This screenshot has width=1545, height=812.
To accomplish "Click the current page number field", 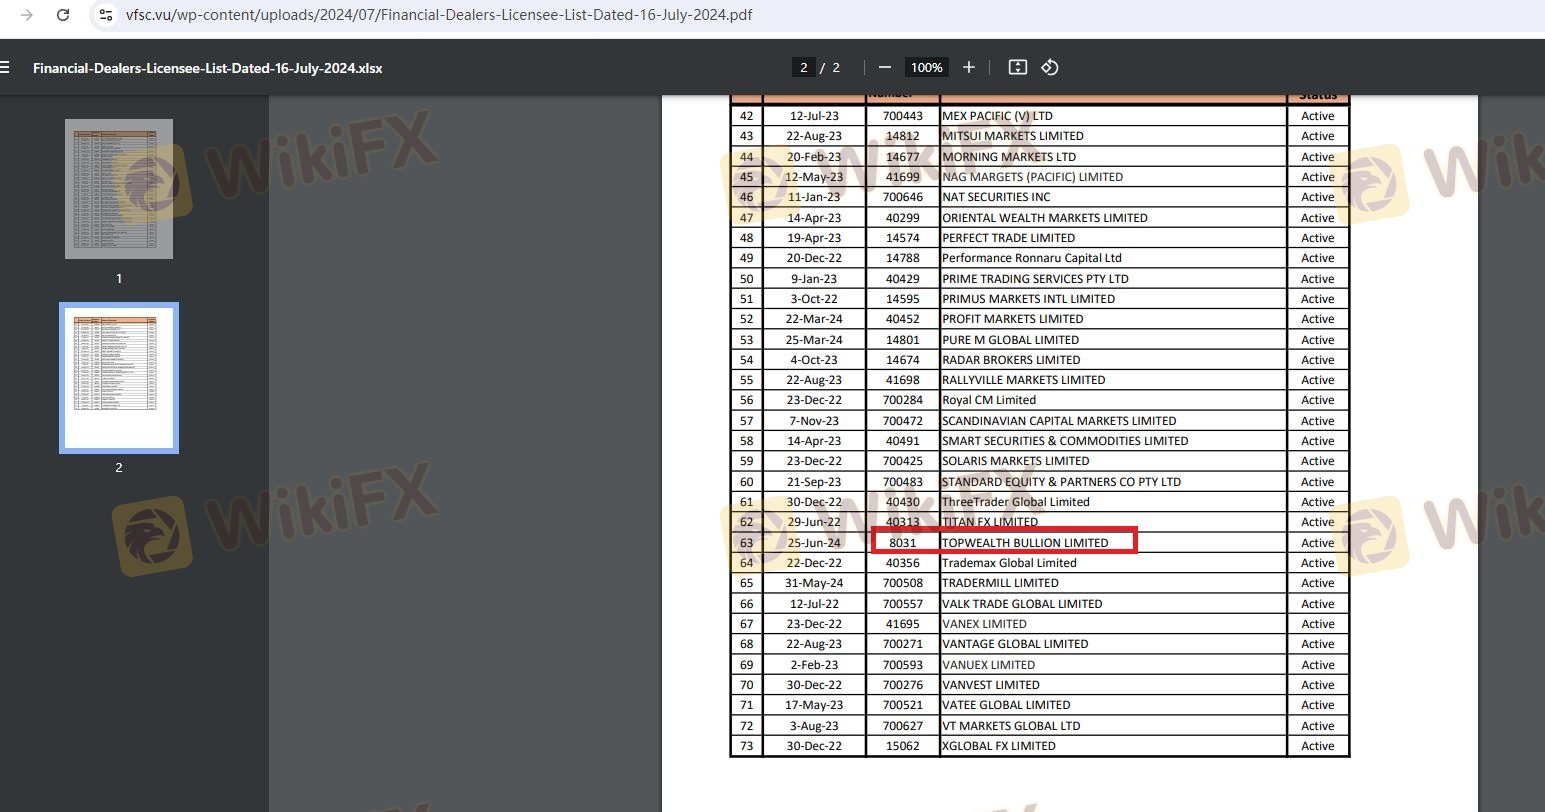I will point(803,67).
